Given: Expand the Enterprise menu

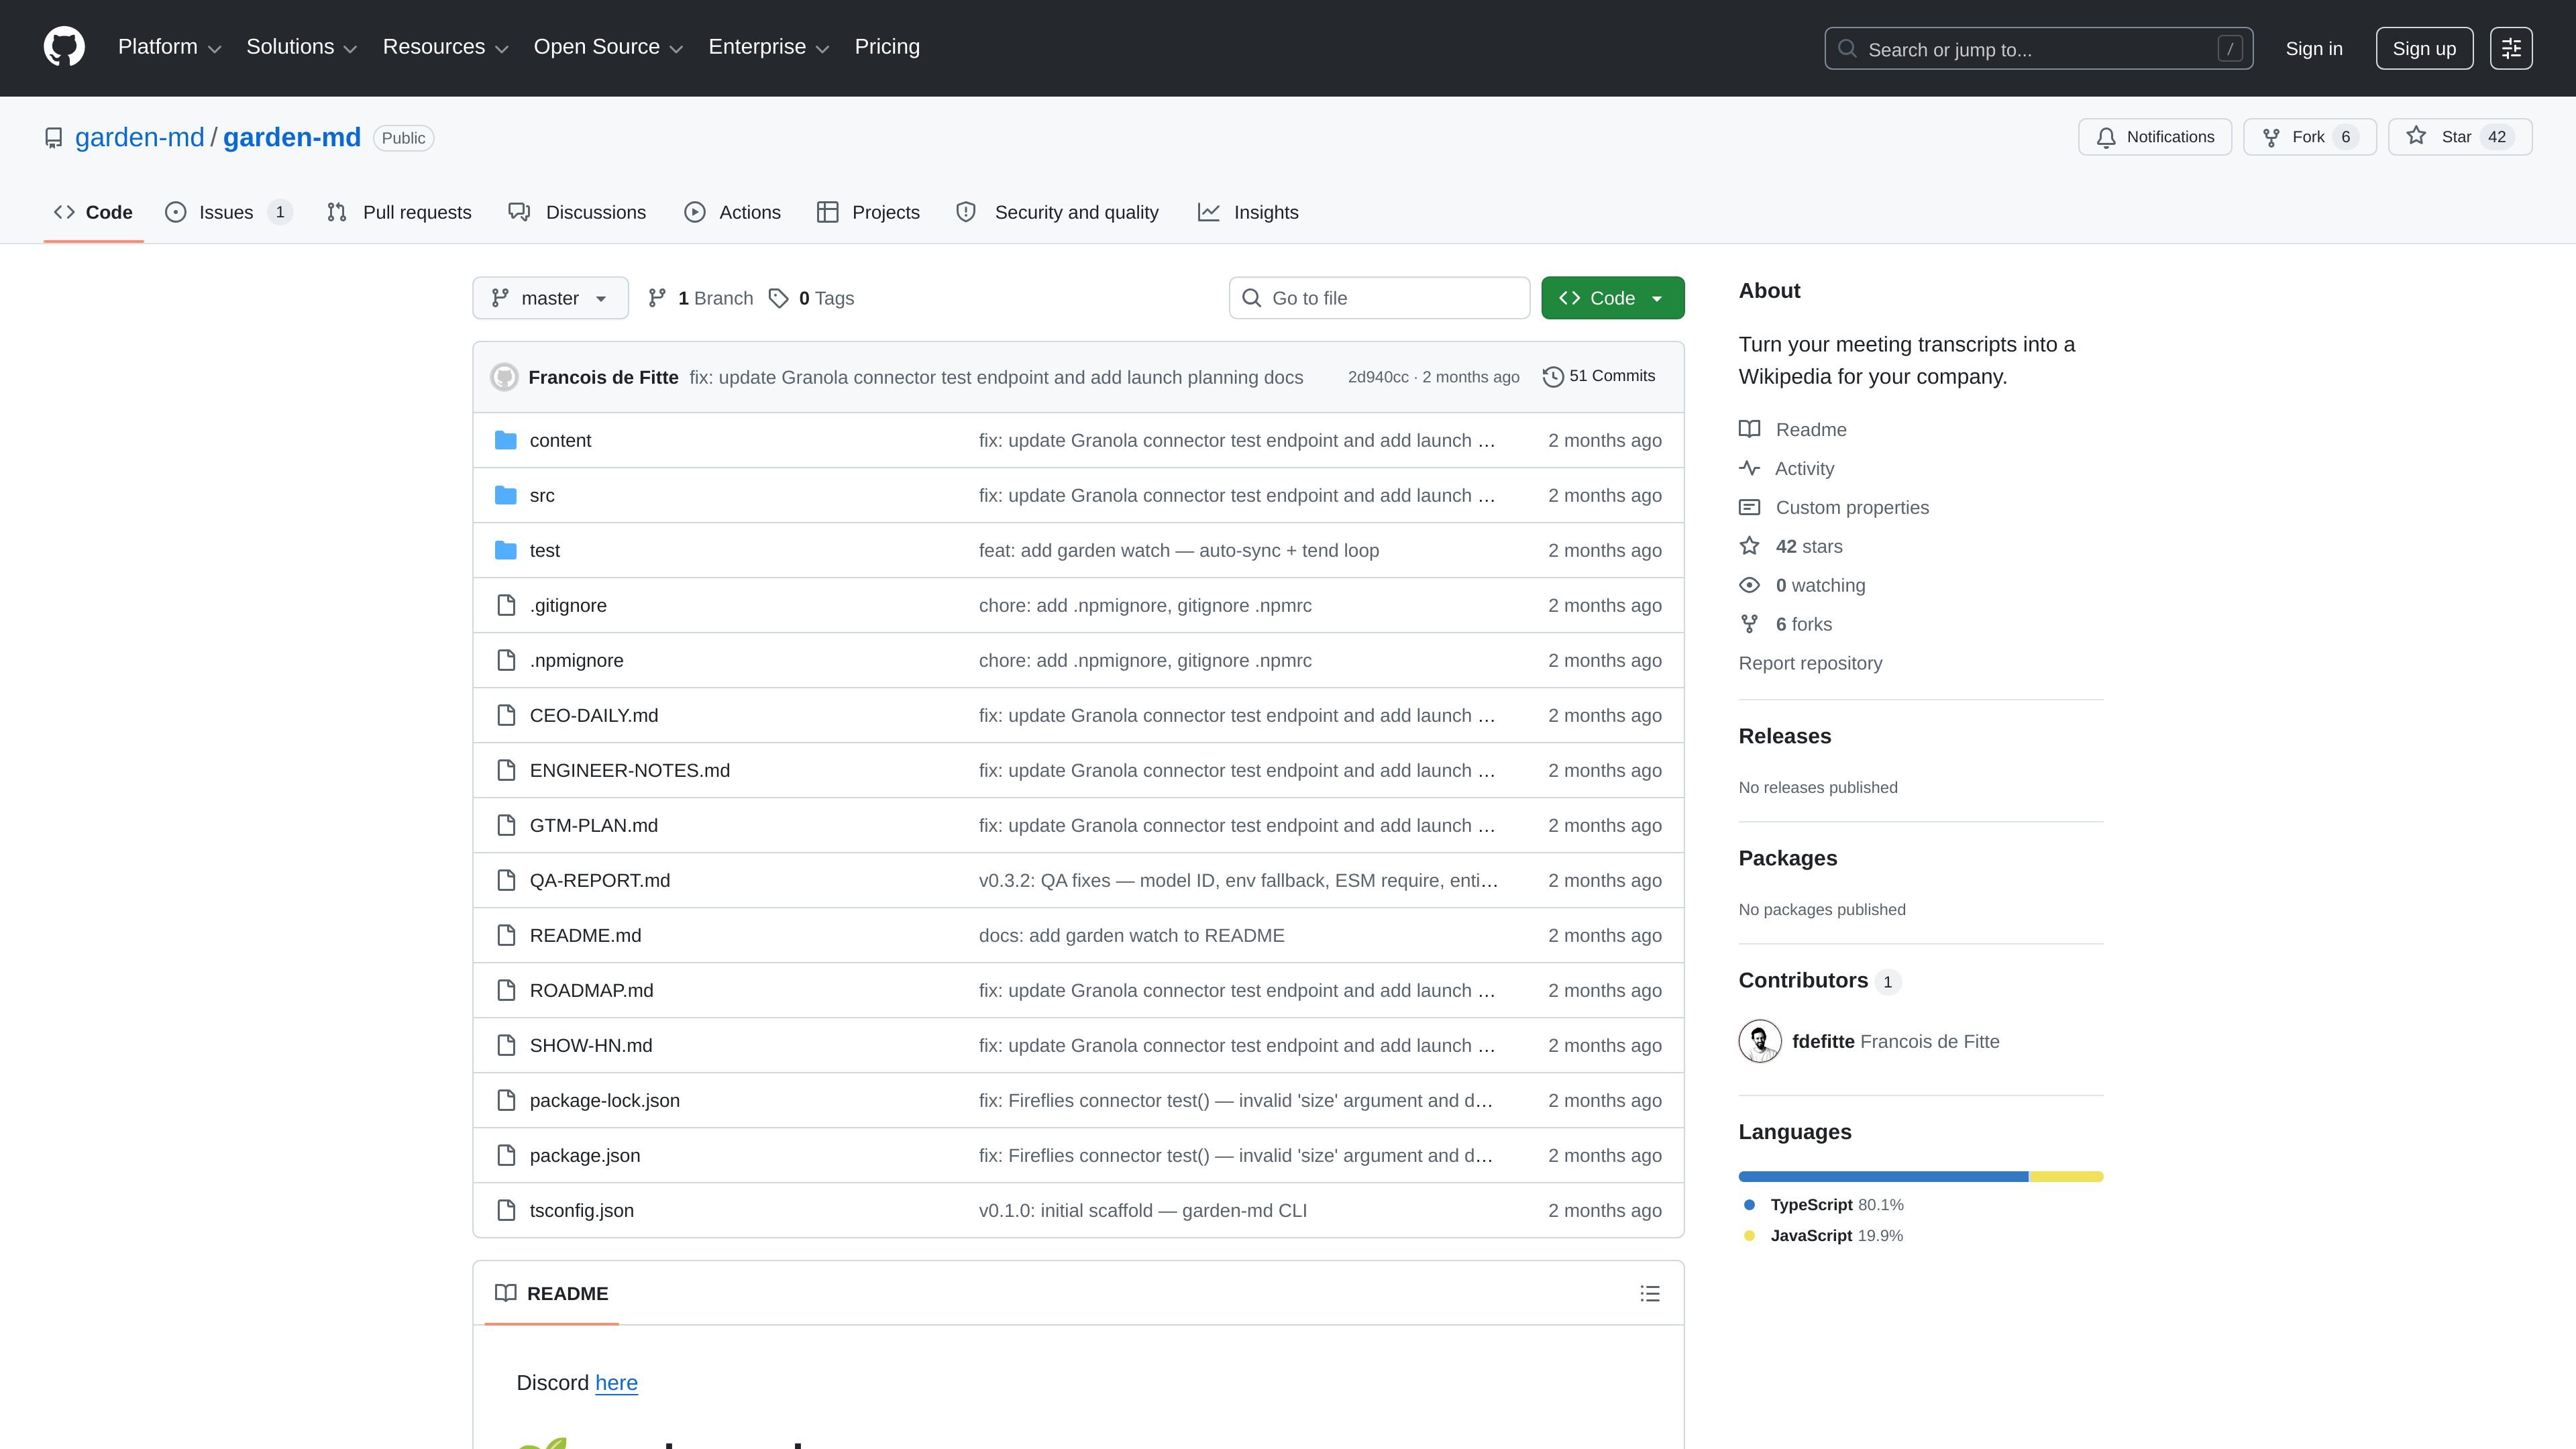Looking at the screenshot, I should (x=769, y=47).
